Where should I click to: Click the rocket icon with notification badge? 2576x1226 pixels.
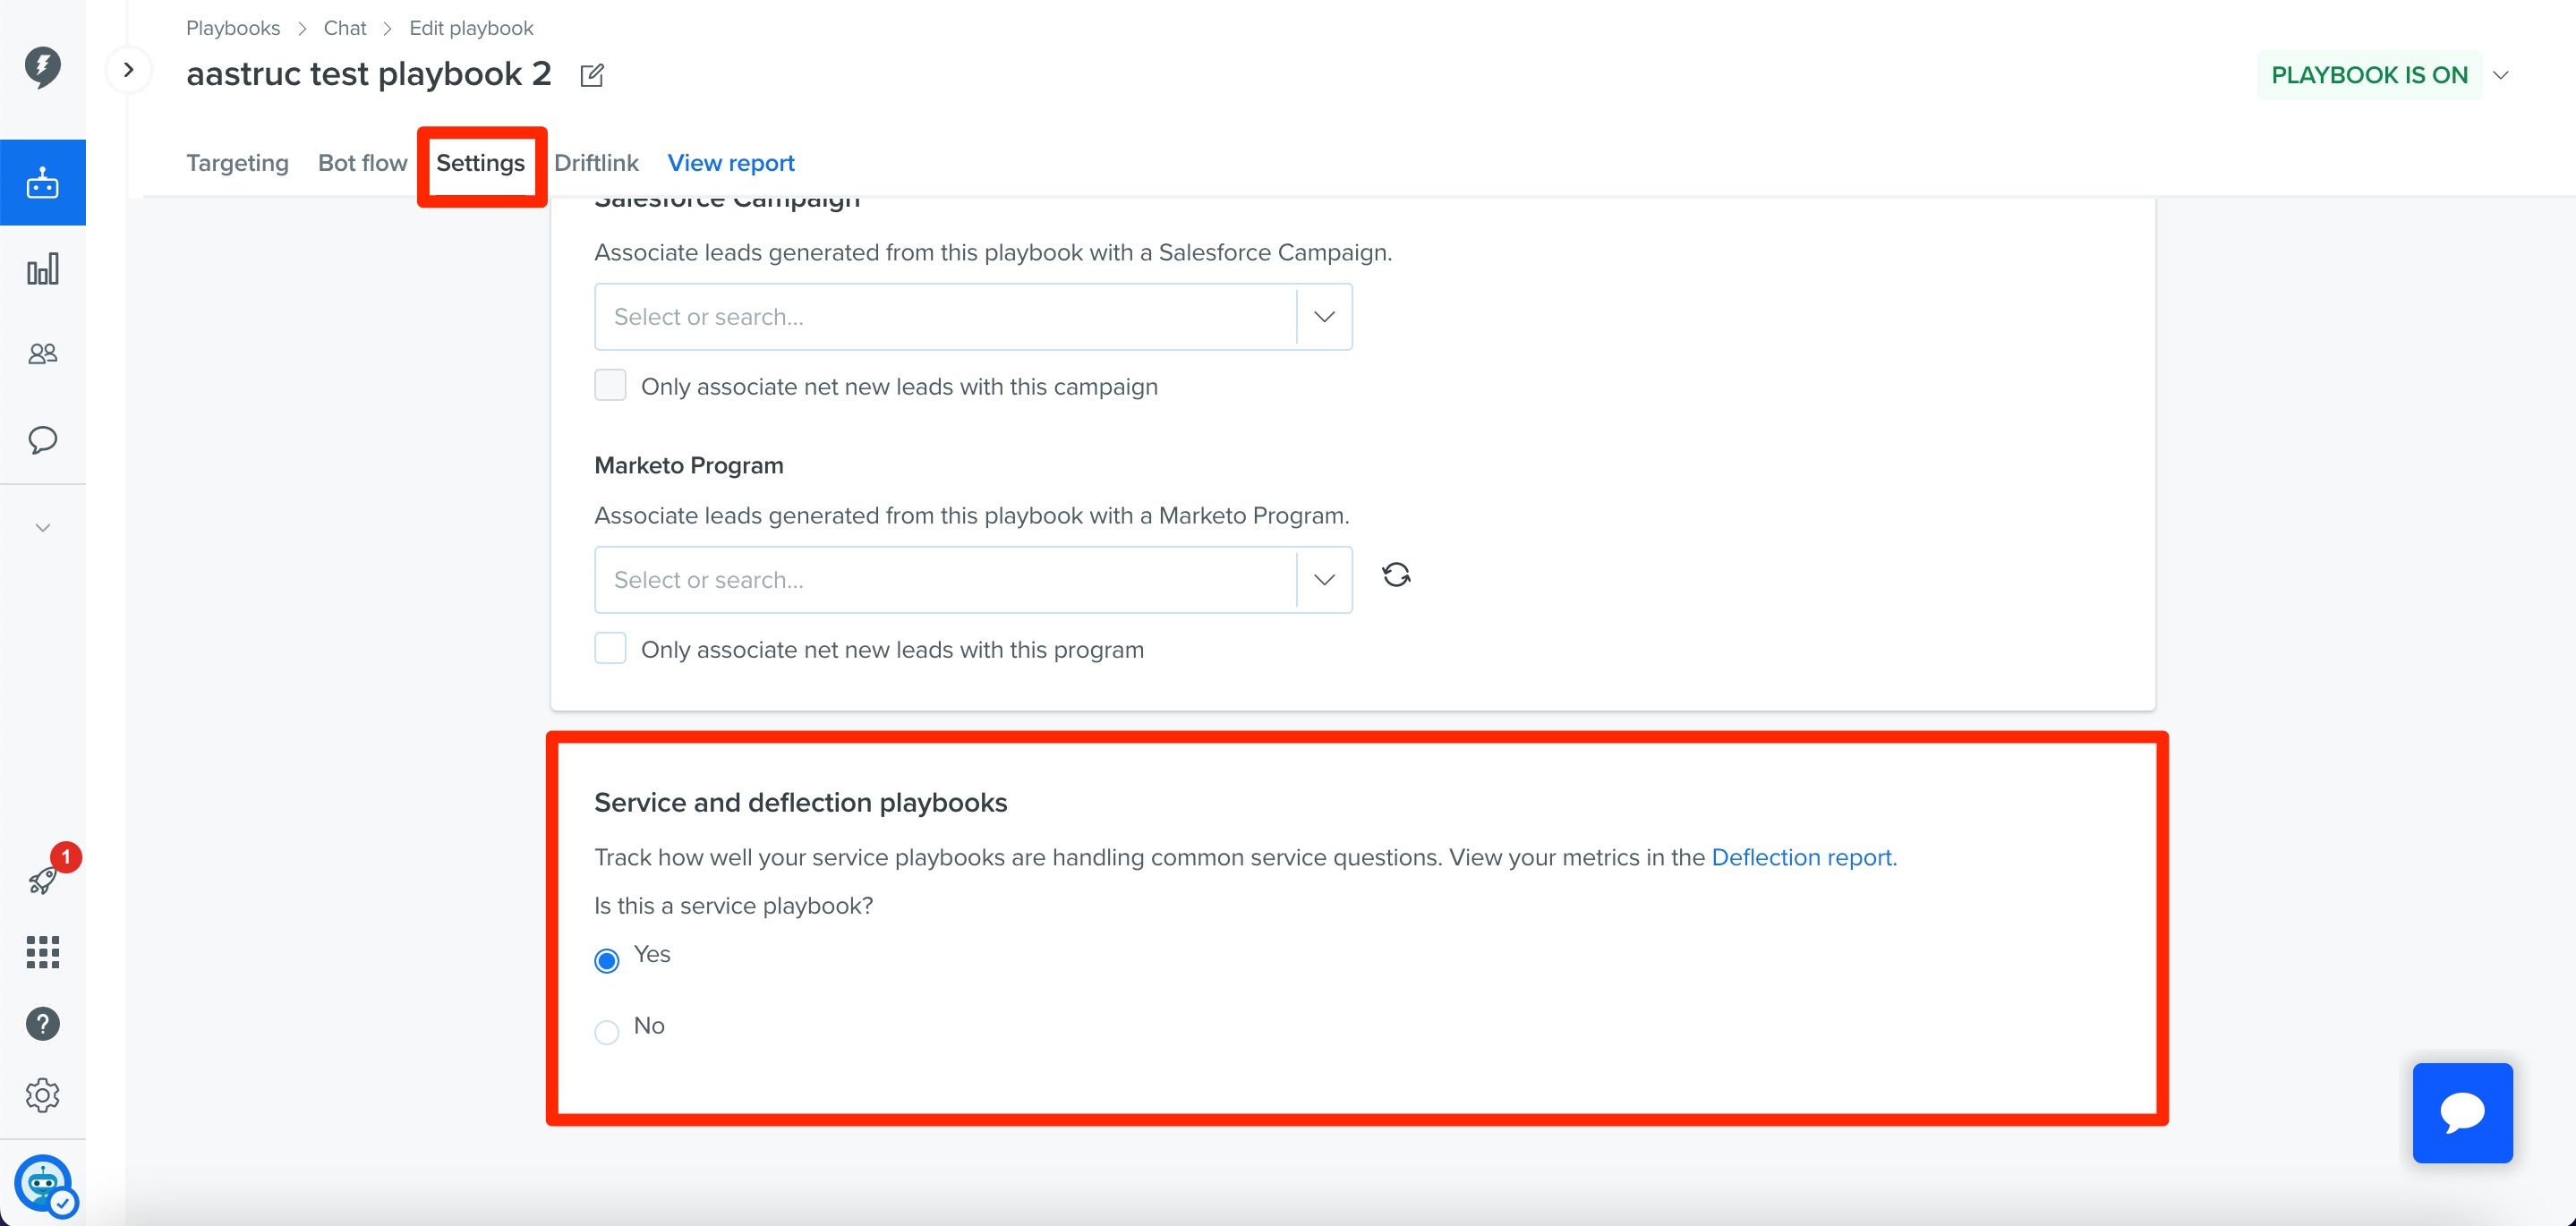tap(43, 880)
